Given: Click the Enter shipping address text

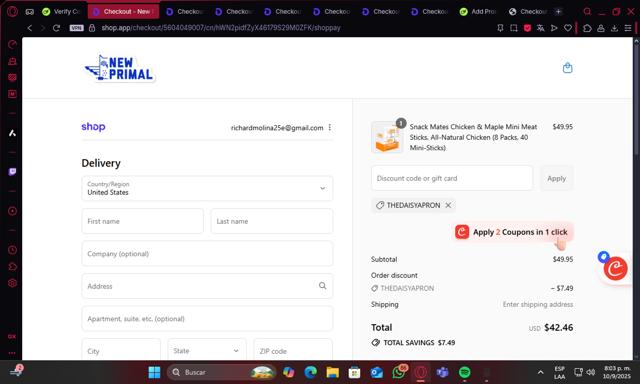Looking at the screenshot, I should (x=538, y=304).
